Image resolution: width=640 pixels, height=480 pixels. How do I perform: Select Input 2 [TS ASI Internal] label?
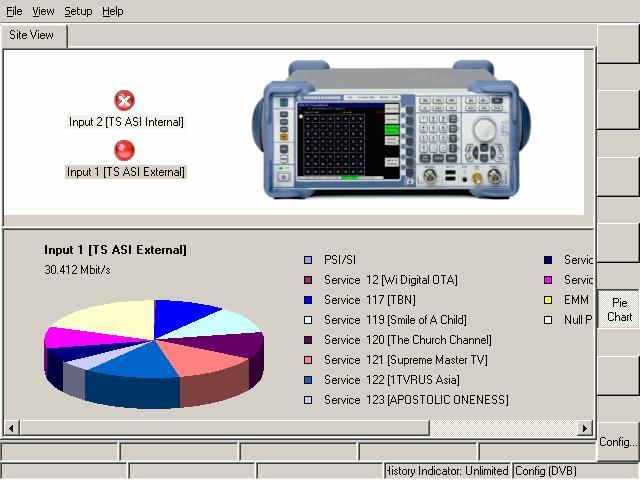(x=126, y=122)
